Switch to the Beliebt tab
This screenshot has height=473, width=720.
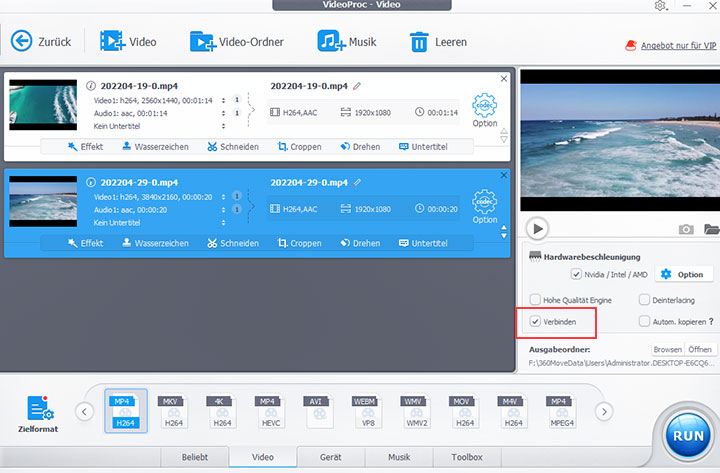tap(195, 457)
